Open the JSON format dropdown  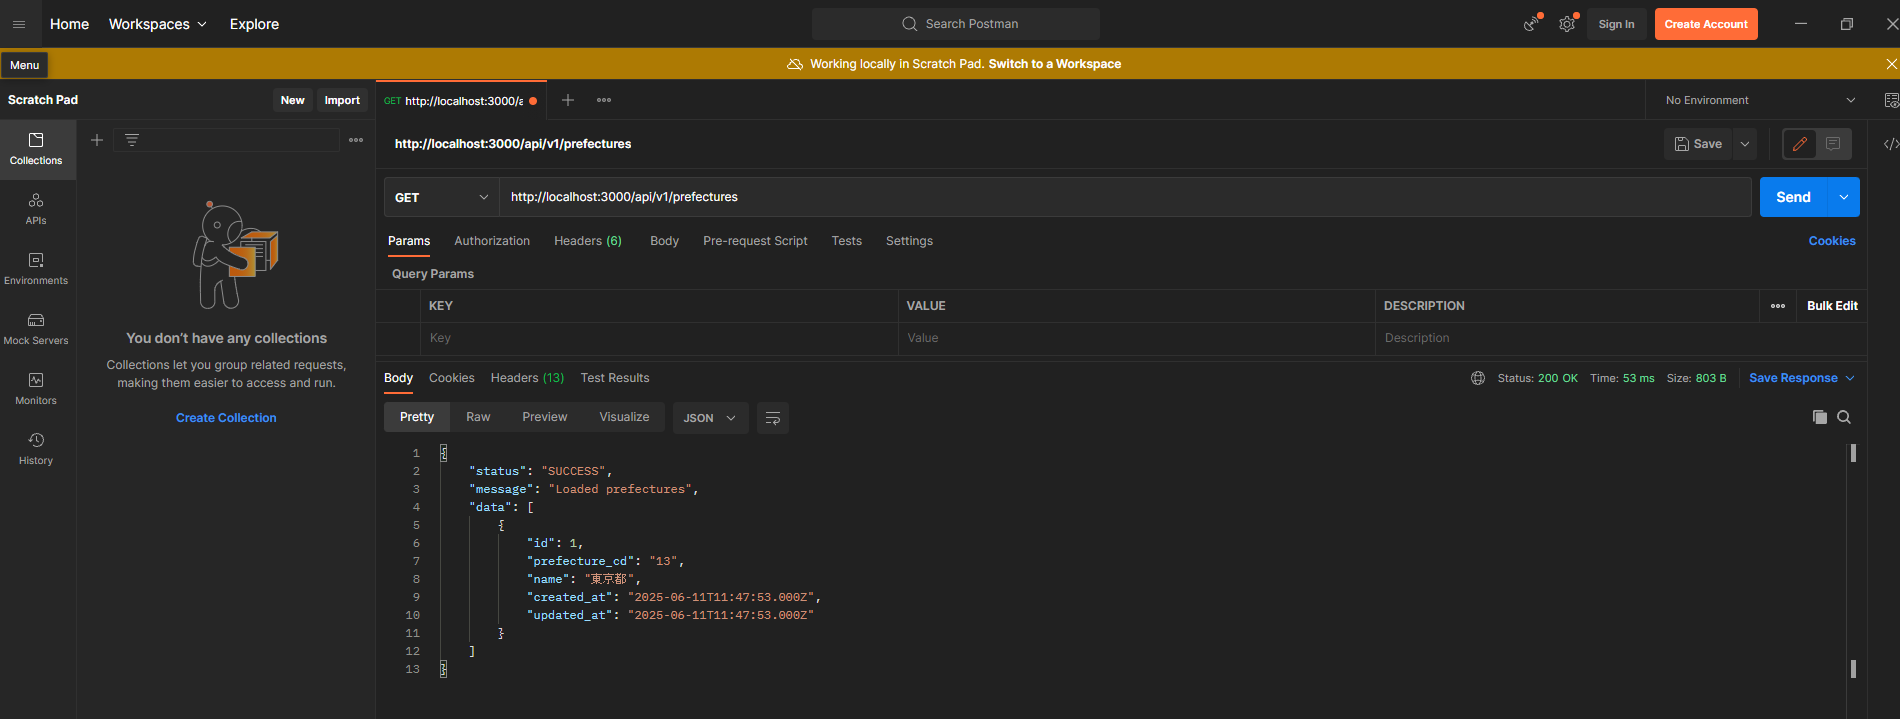pyautogui.click(x=709, y=418)
